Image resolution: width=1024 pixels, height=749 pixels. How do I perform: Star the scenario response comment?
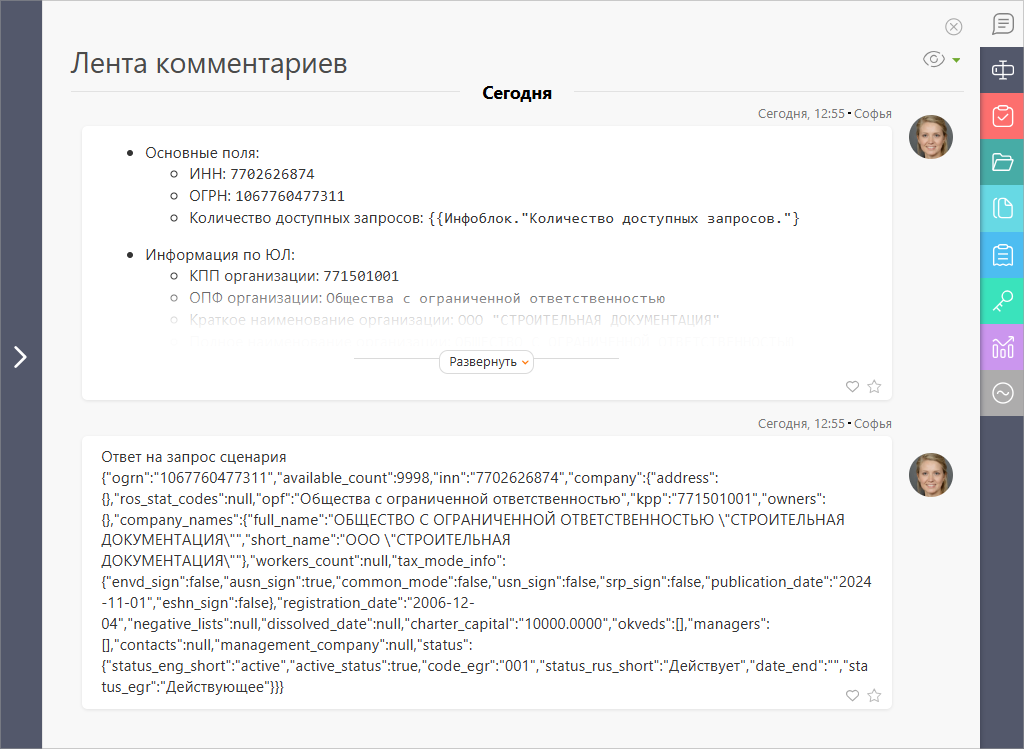pos(874,695)
